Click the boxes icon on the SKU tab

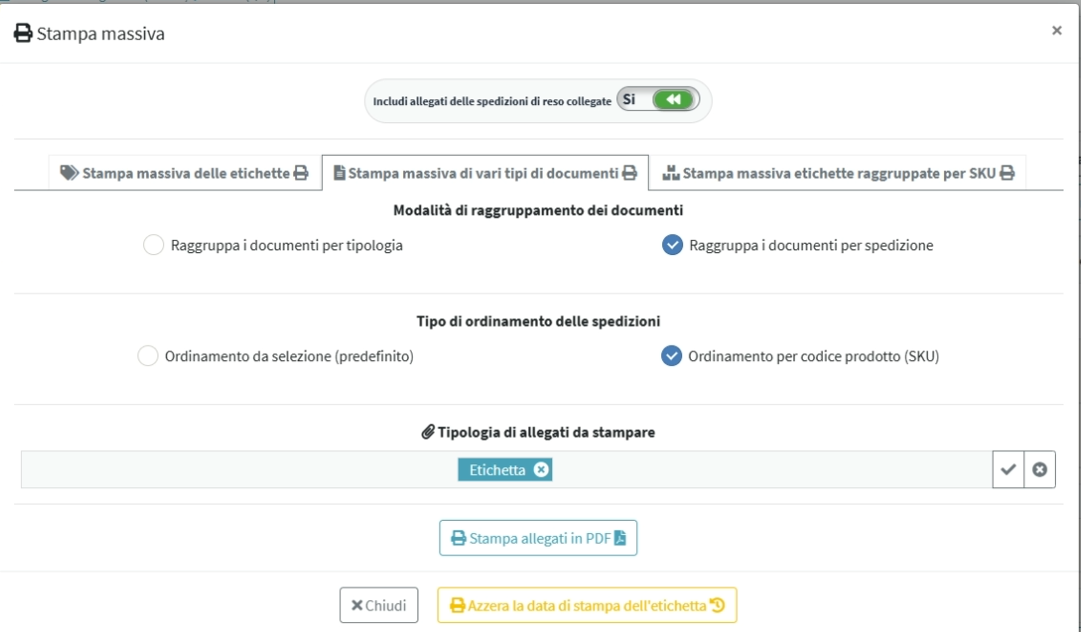pos(671,172)
